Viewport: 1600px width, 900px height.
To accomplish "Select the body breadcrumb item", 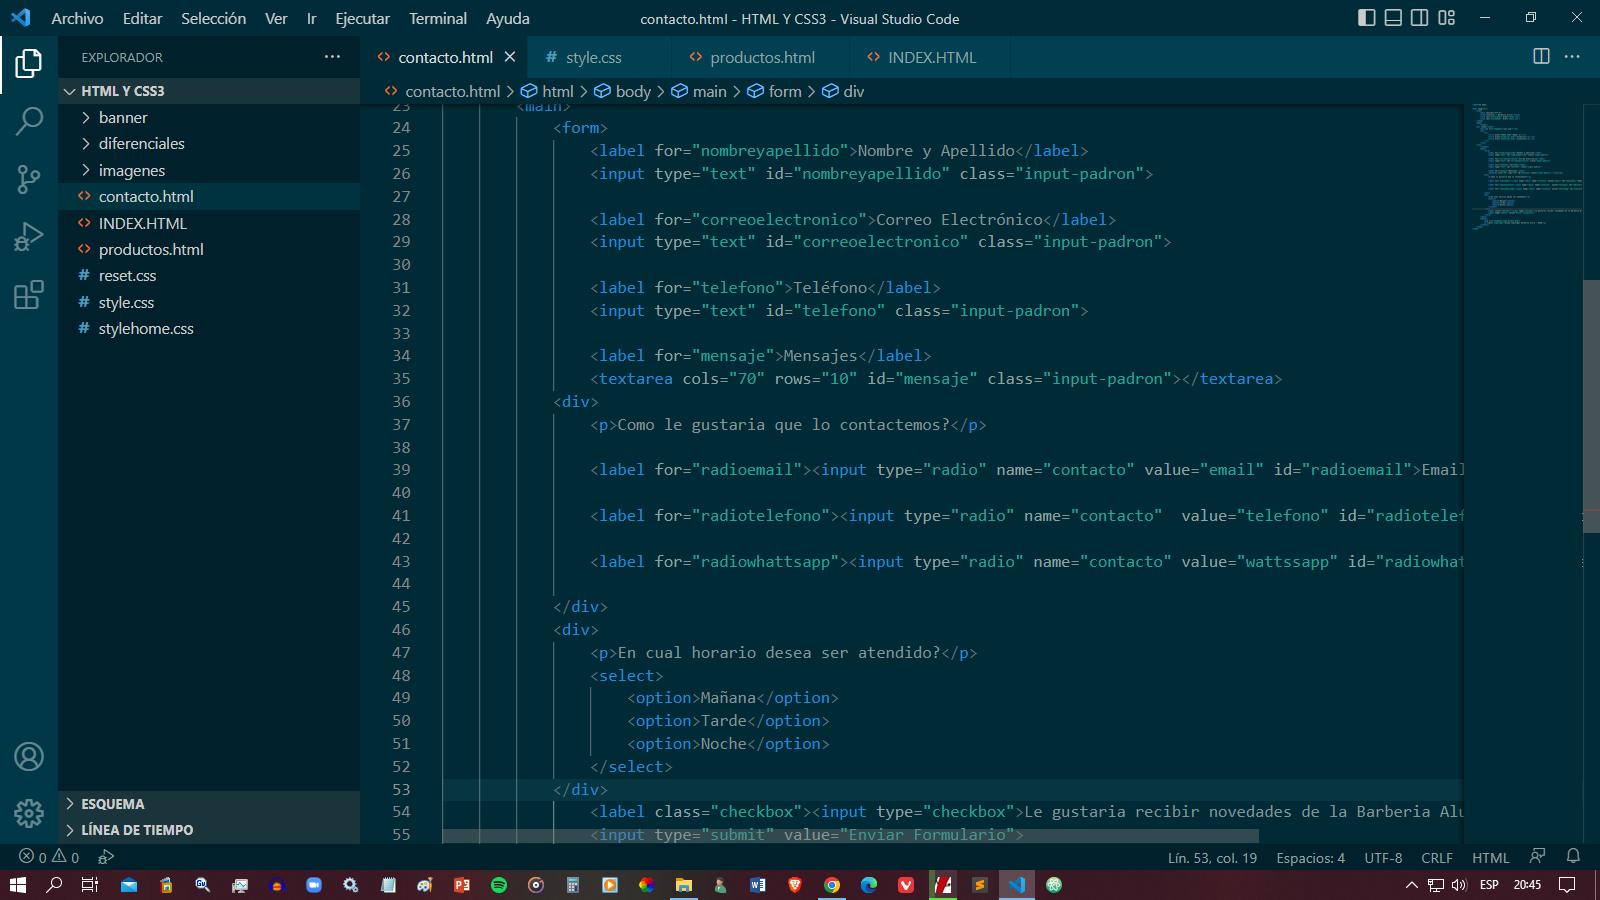I will 622,91.
